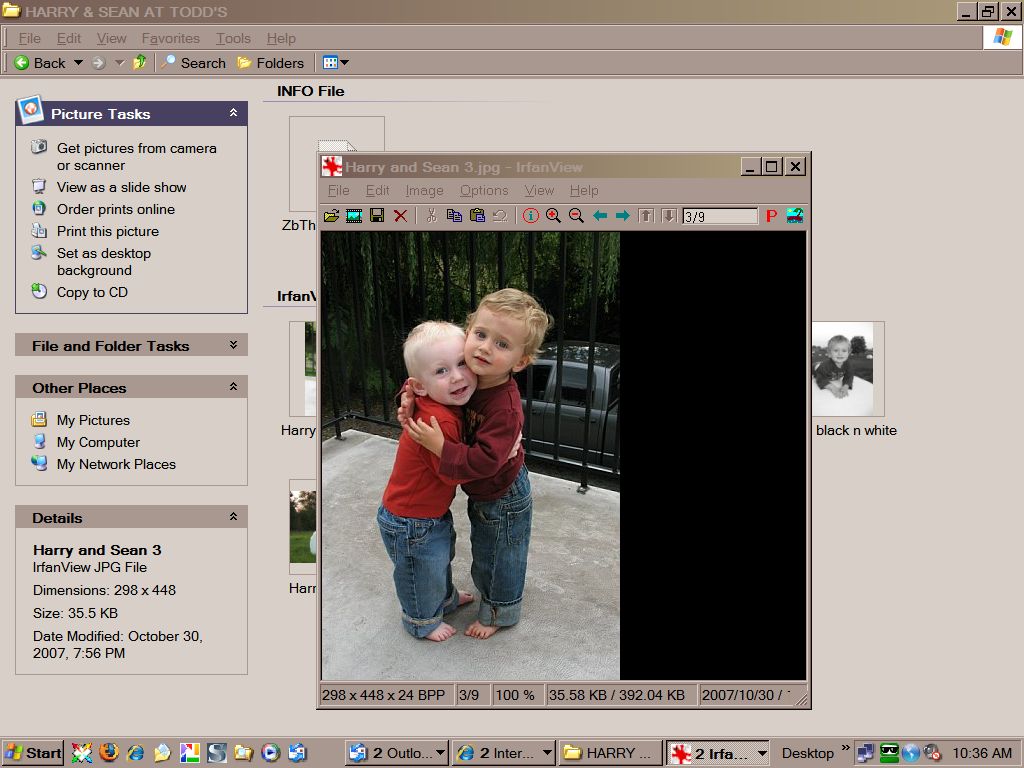Open image information with the red i icon

tap(530, 215)
